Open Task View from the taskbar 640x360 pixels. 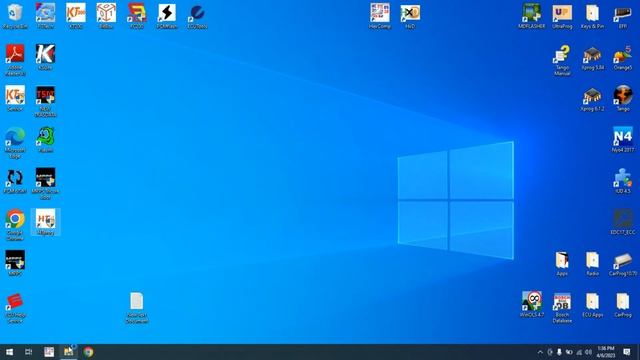29,352
